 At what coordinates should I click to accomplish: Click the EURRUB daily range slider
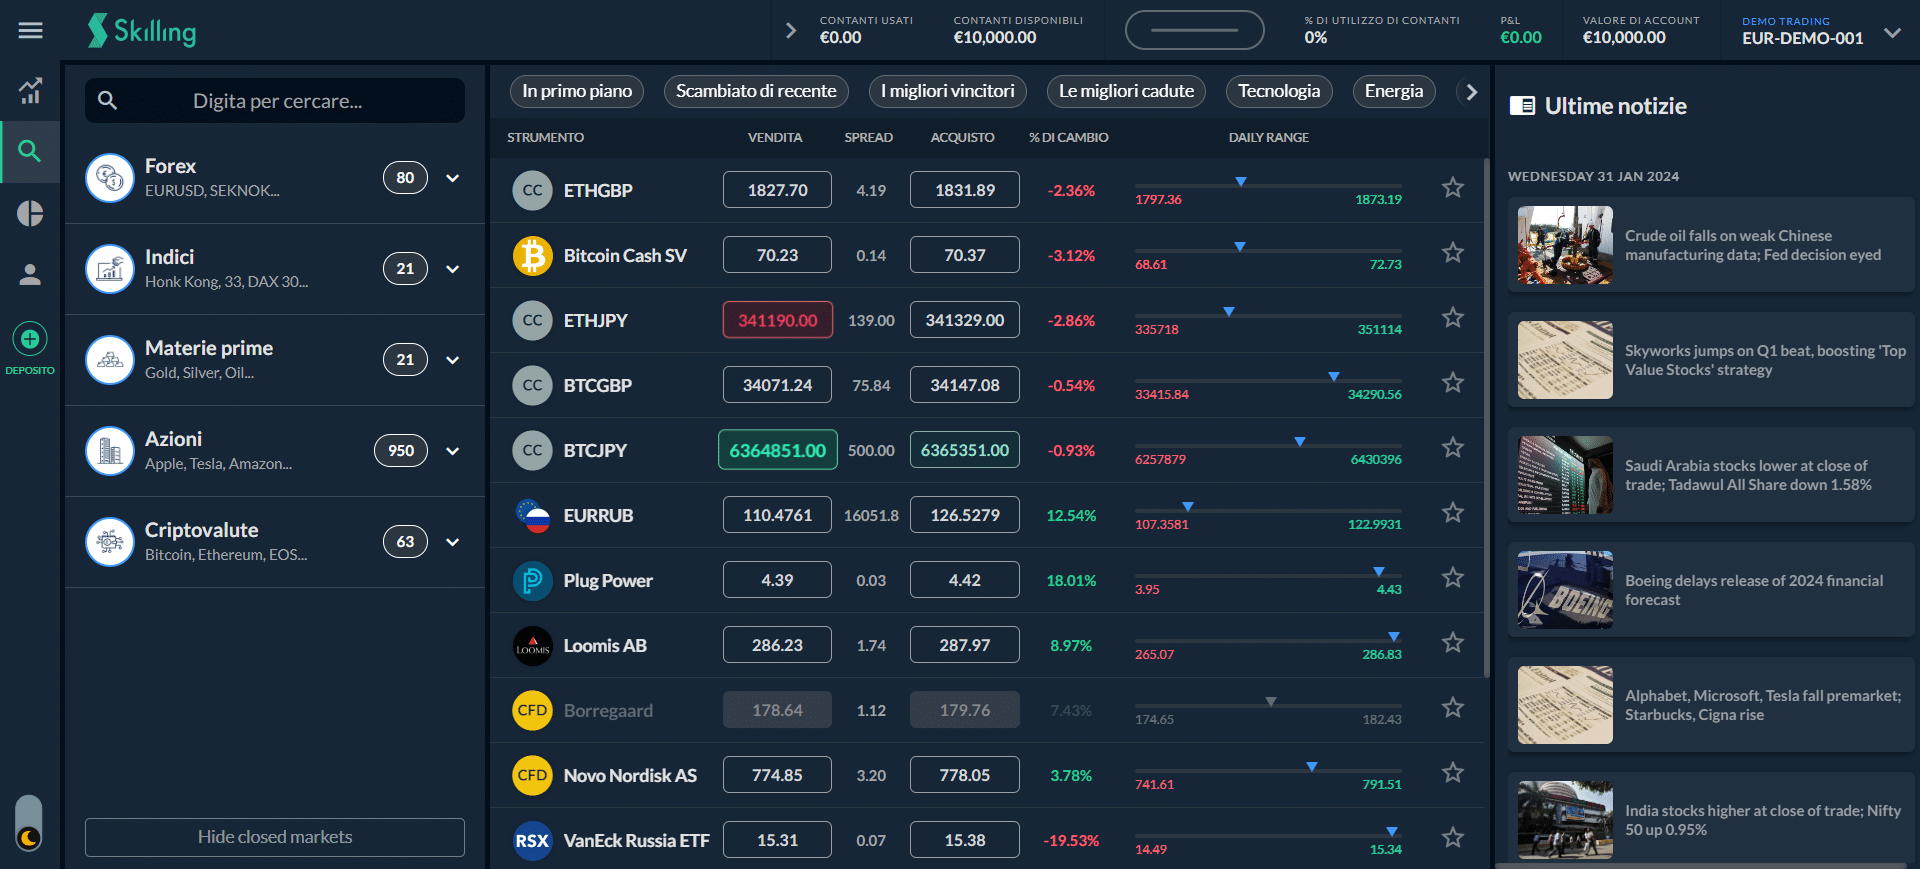pos(1268,510)
